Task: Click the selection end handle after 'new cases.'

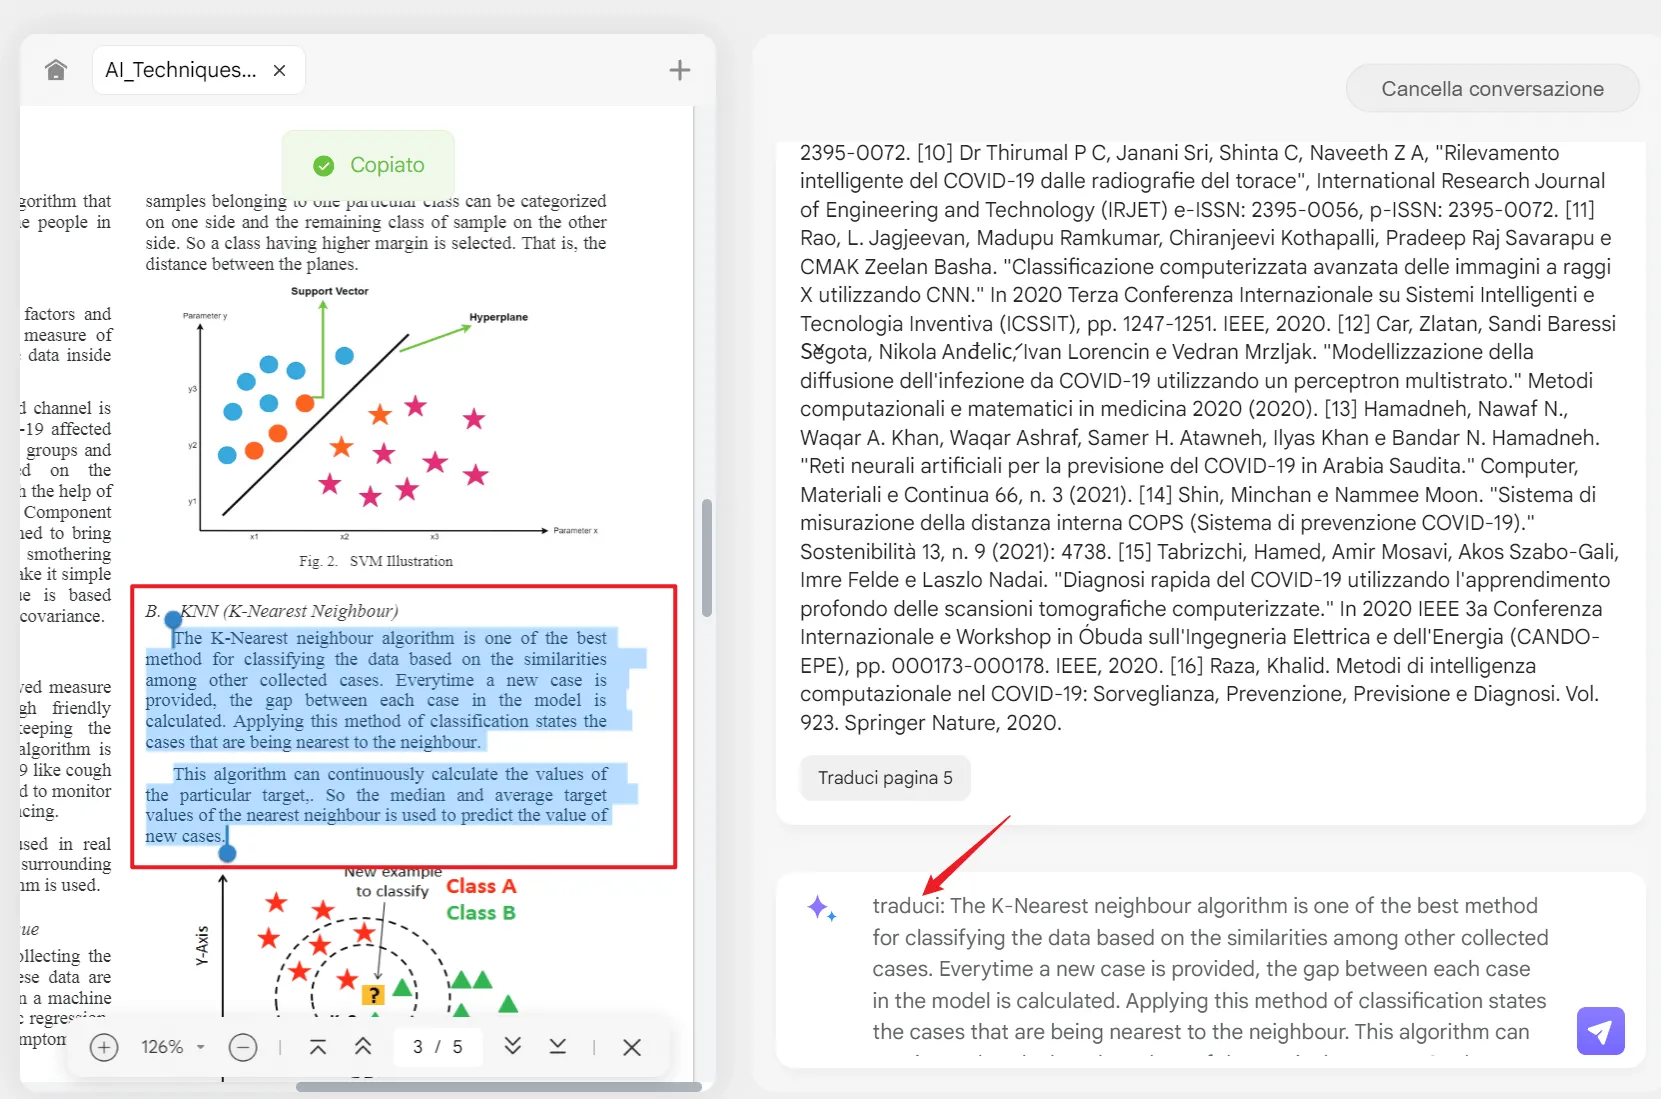Action: pyautogui.click(x=227, y=853)
